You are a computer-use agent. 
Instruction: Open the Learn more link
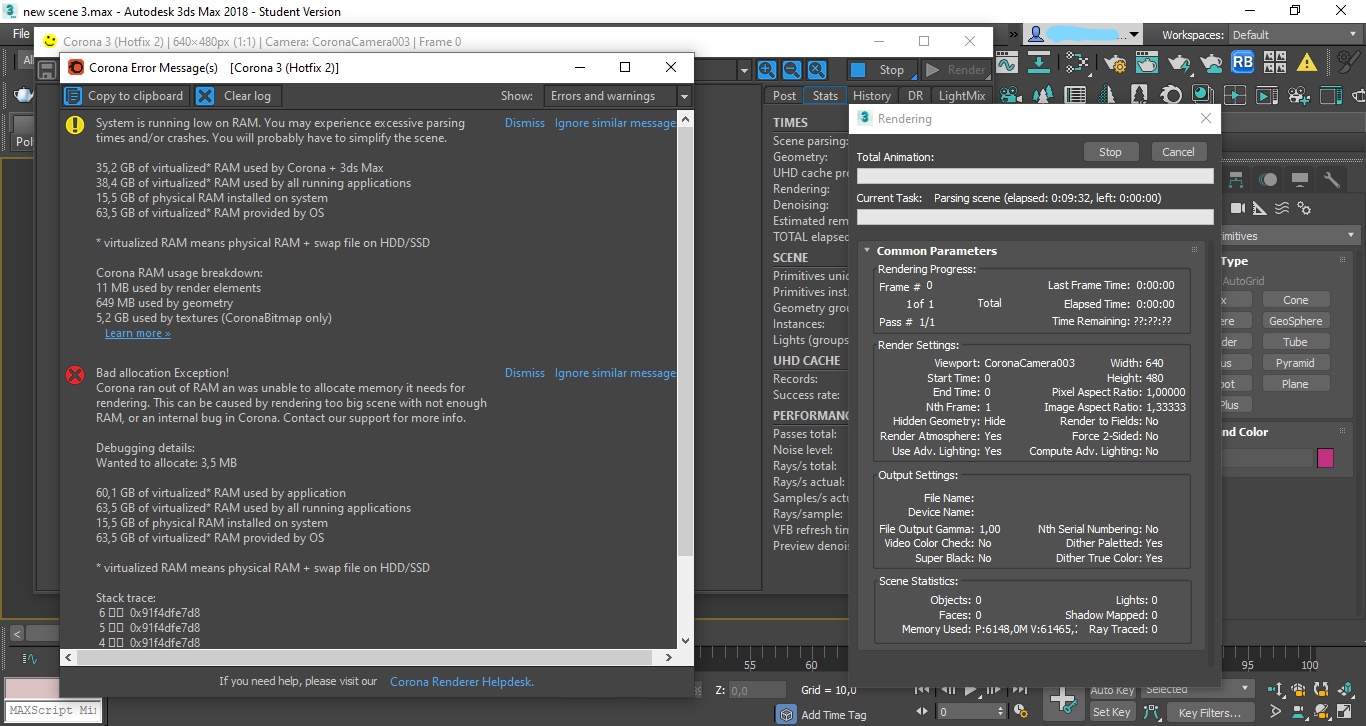[137, 333]
